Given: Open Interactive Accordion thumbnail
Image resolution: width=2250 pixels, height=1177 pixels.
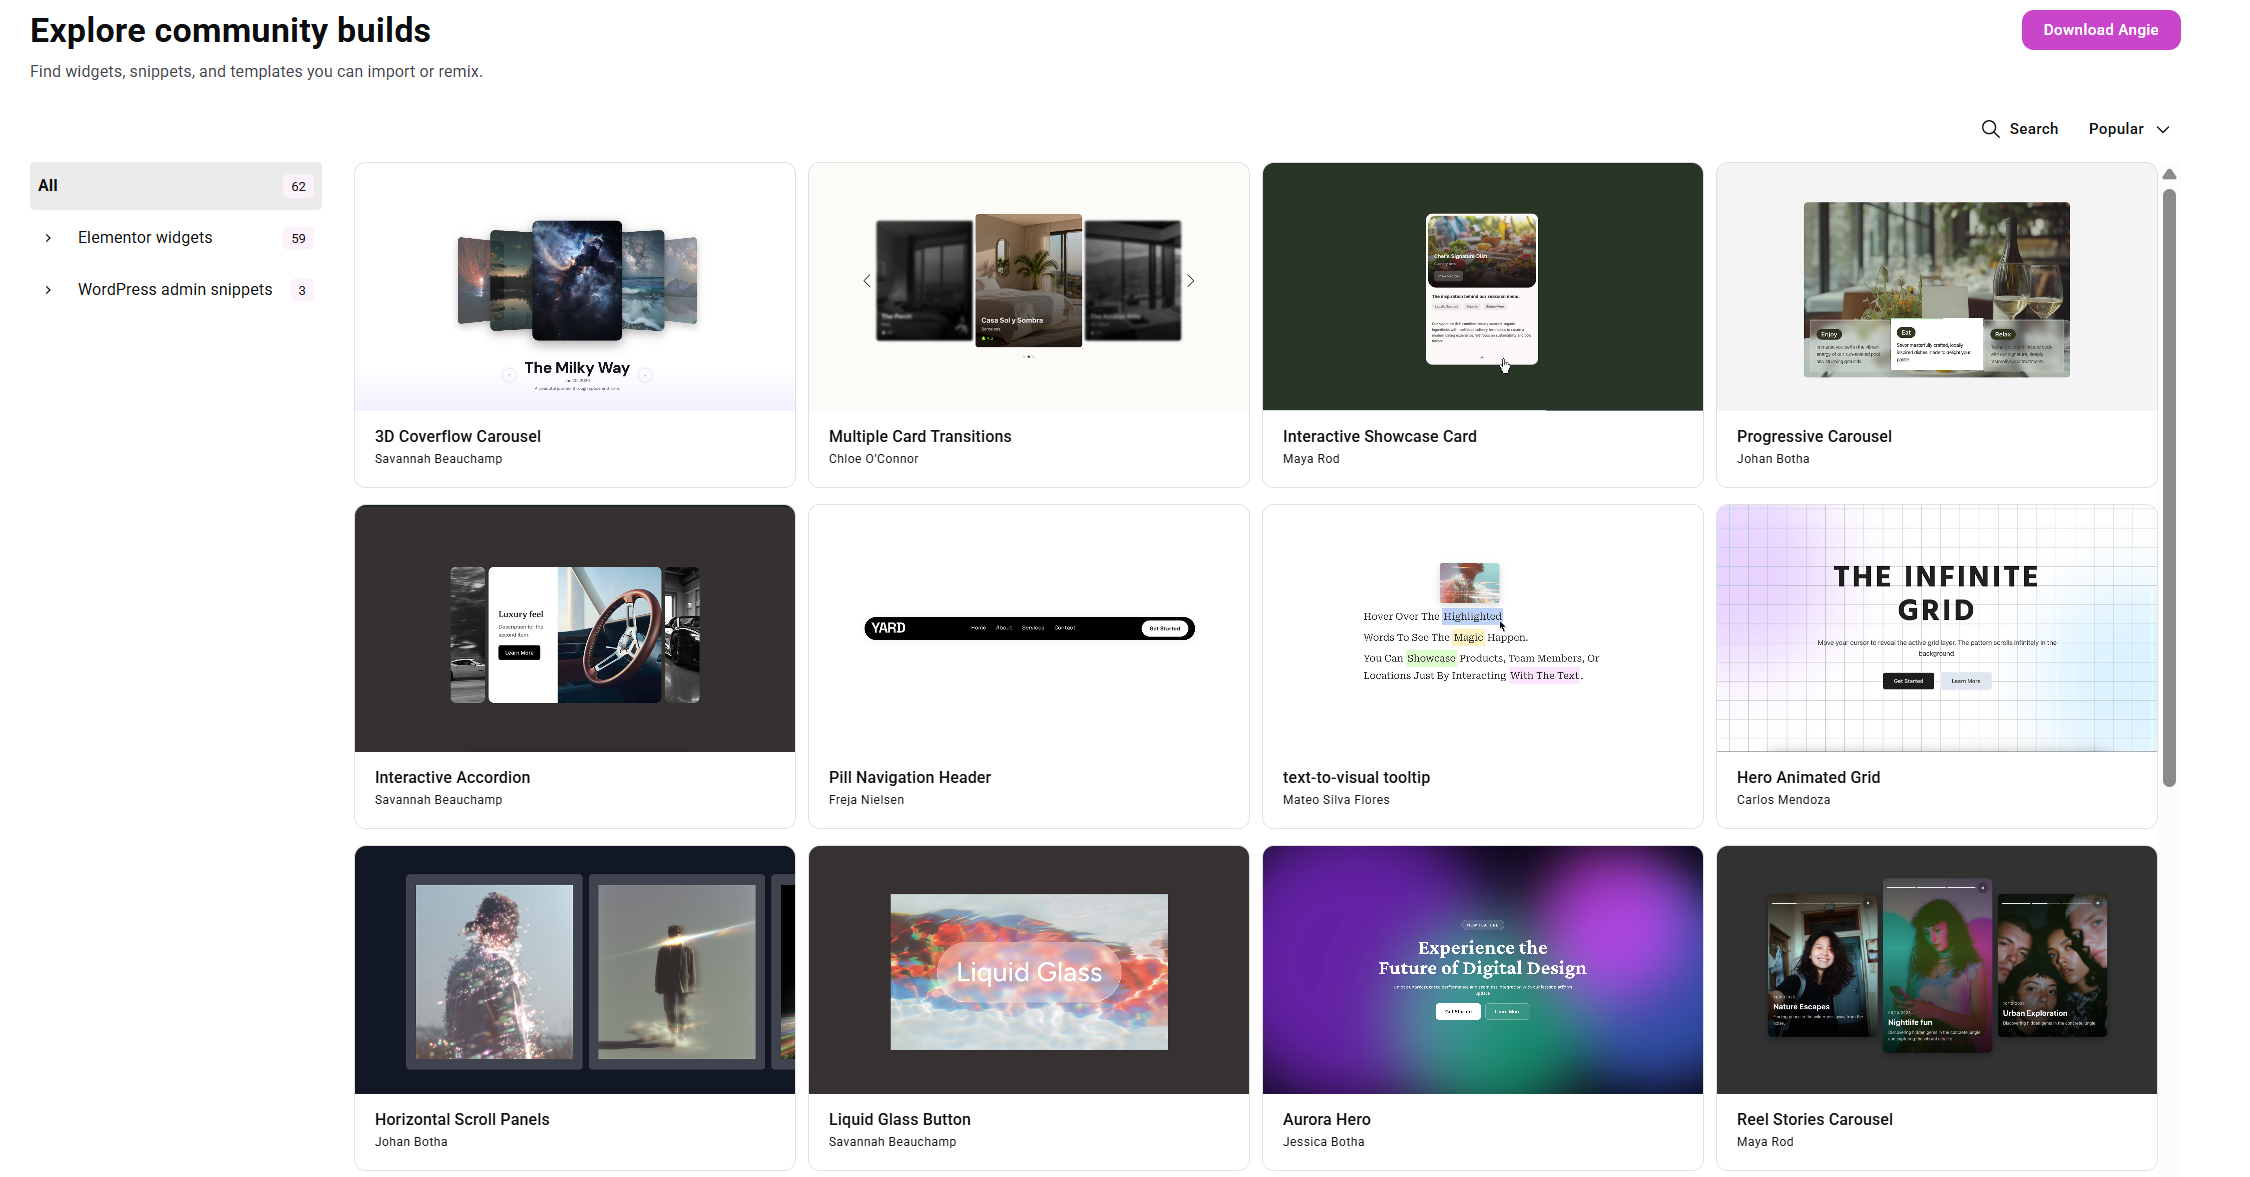Looking at the screenshot, I should pyautogui.click(x=575, y=628).
